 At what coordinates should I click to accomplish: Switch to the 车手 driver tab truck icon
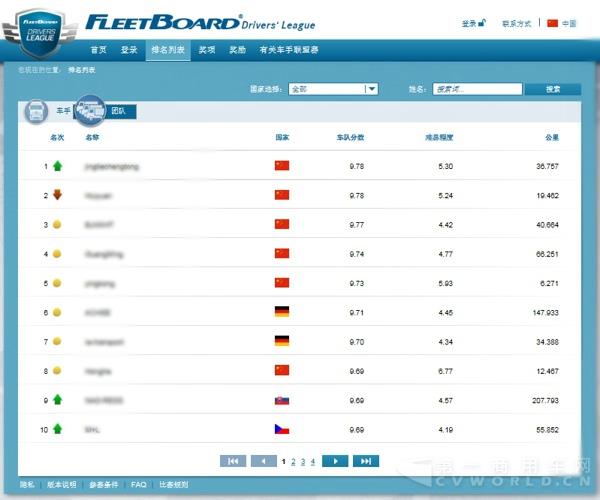pyautogui.click(x=36, y=112)
